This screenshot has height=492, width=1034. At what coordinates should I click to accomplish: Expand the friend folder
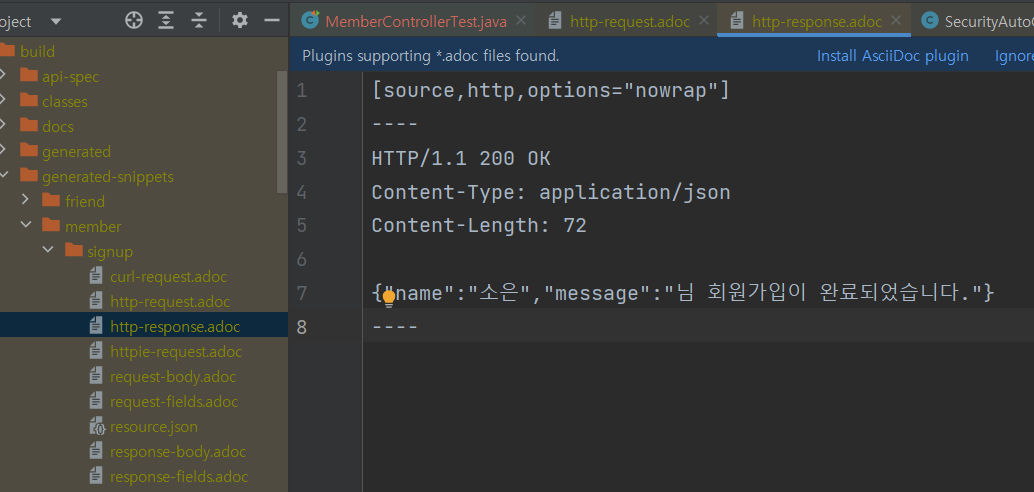point(26,200)
